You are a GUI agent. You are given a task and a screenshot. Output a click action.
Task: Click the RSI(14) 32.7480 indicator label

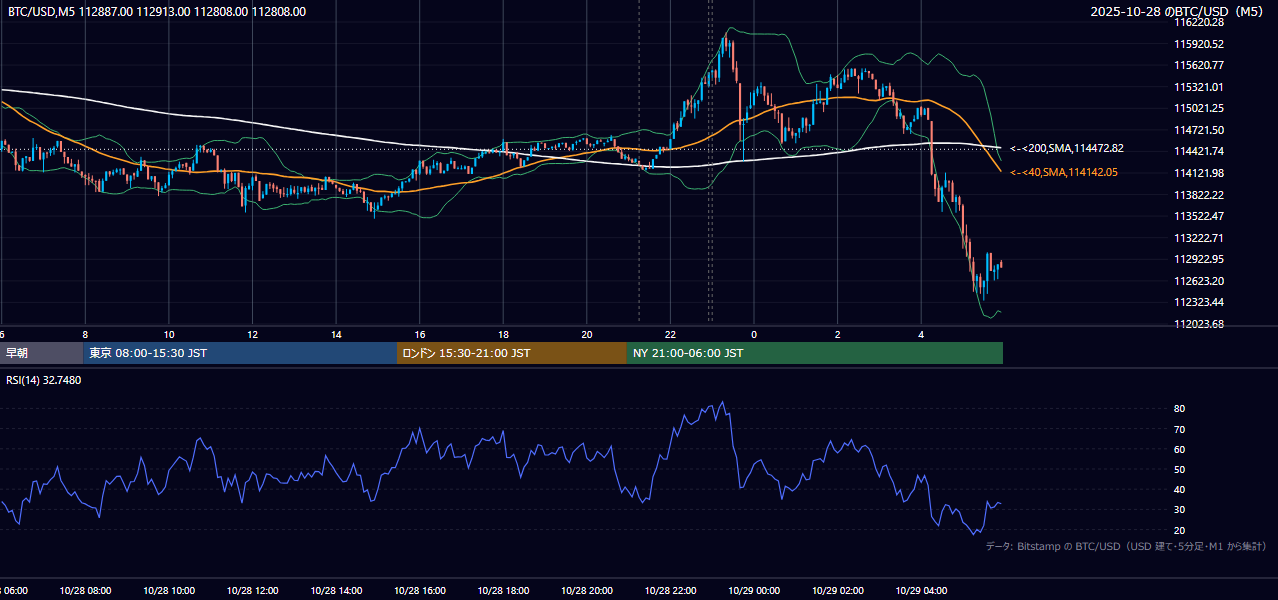pos(44,380)
